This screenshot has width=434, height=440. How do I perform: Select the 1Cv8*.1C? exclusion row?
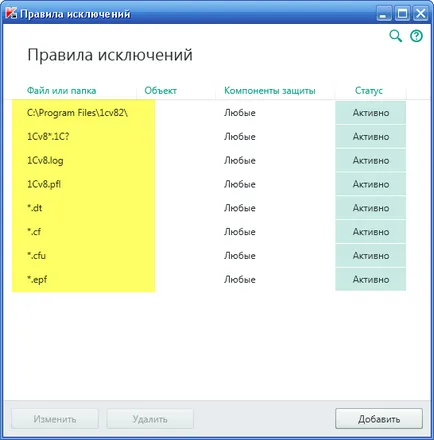click(210, 137)
